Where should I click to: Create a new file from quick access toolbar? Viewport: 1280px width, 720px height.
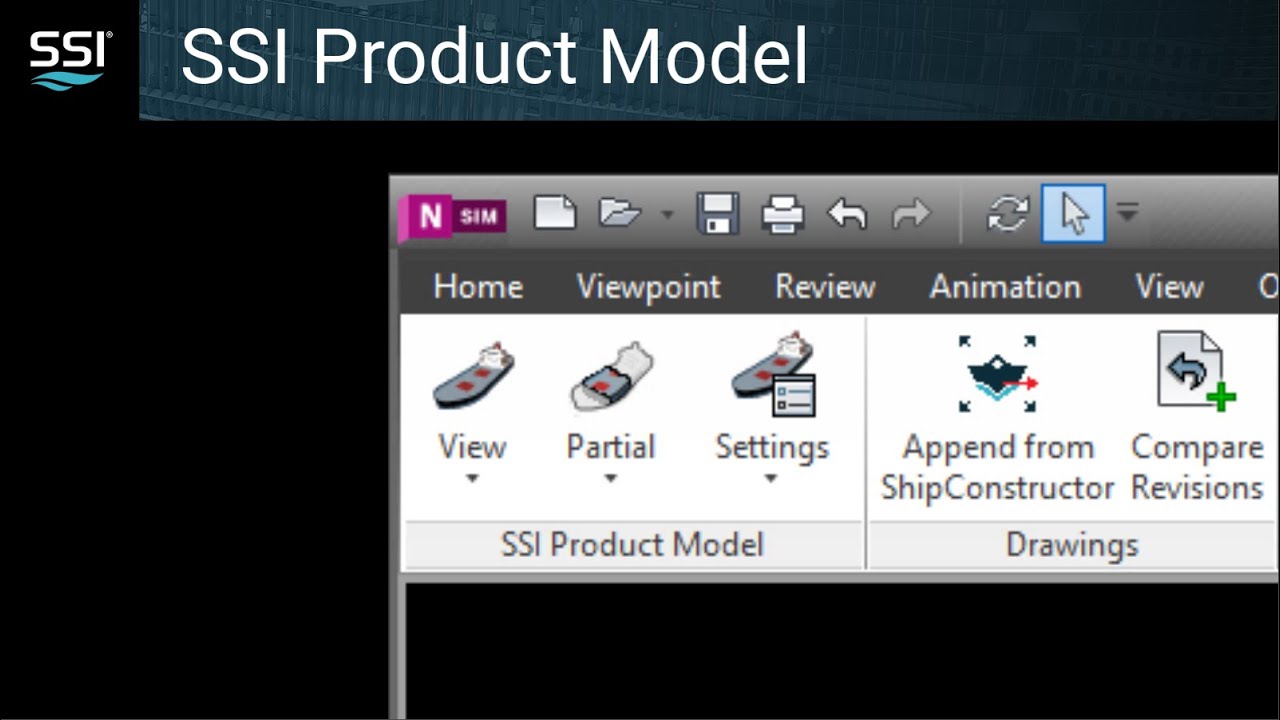[555, 213]
